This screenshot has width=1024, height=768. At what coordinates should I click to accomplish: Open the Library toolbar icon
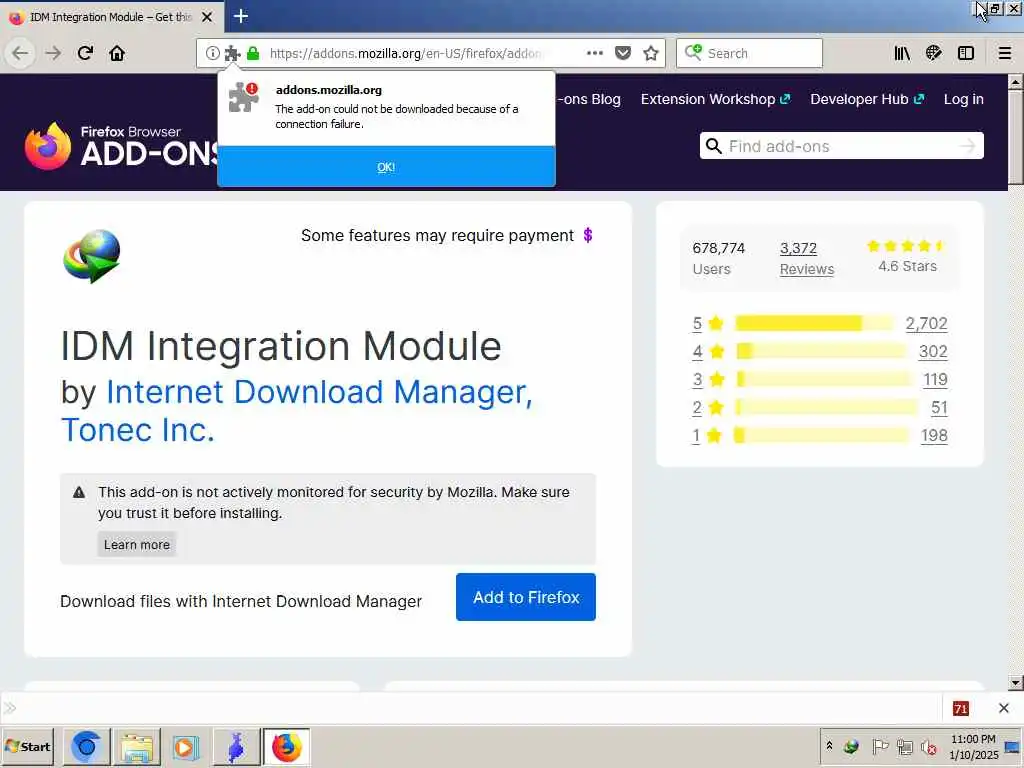click(902, 53)
